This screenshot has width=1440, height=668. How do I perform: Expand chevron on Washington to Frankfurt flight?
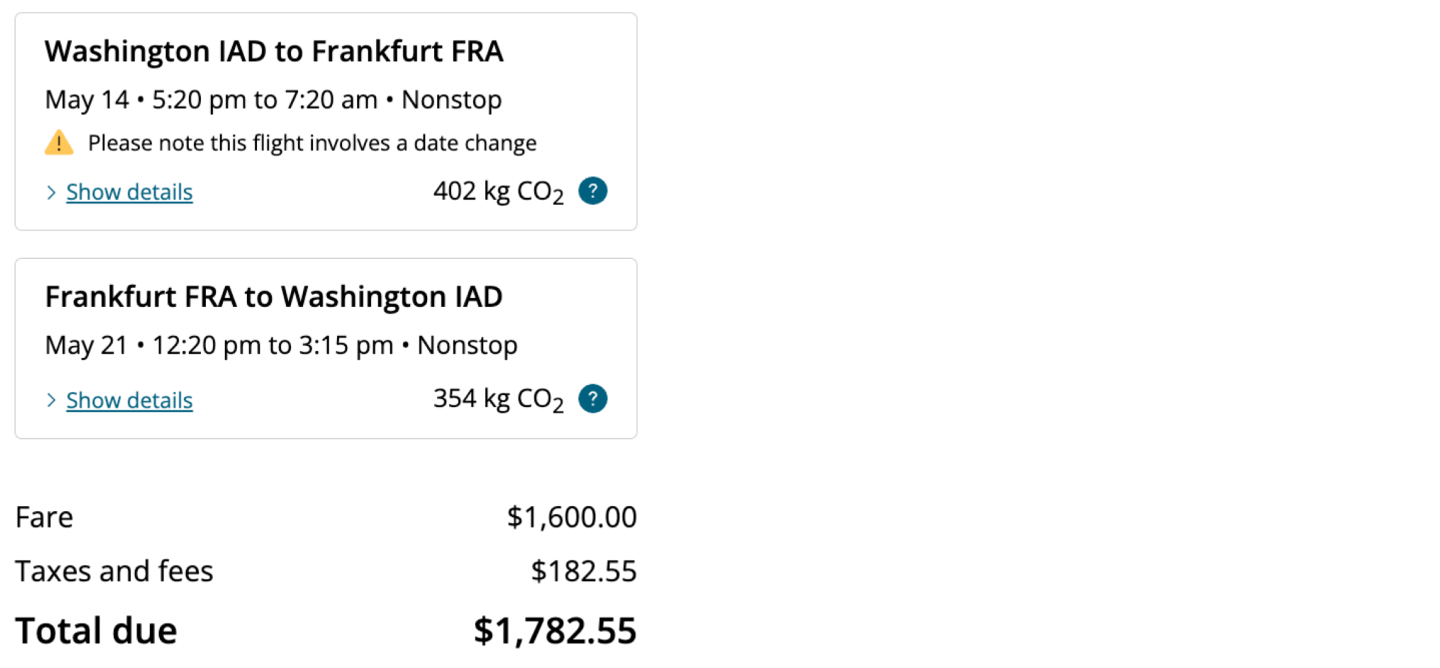click(51, 193)
